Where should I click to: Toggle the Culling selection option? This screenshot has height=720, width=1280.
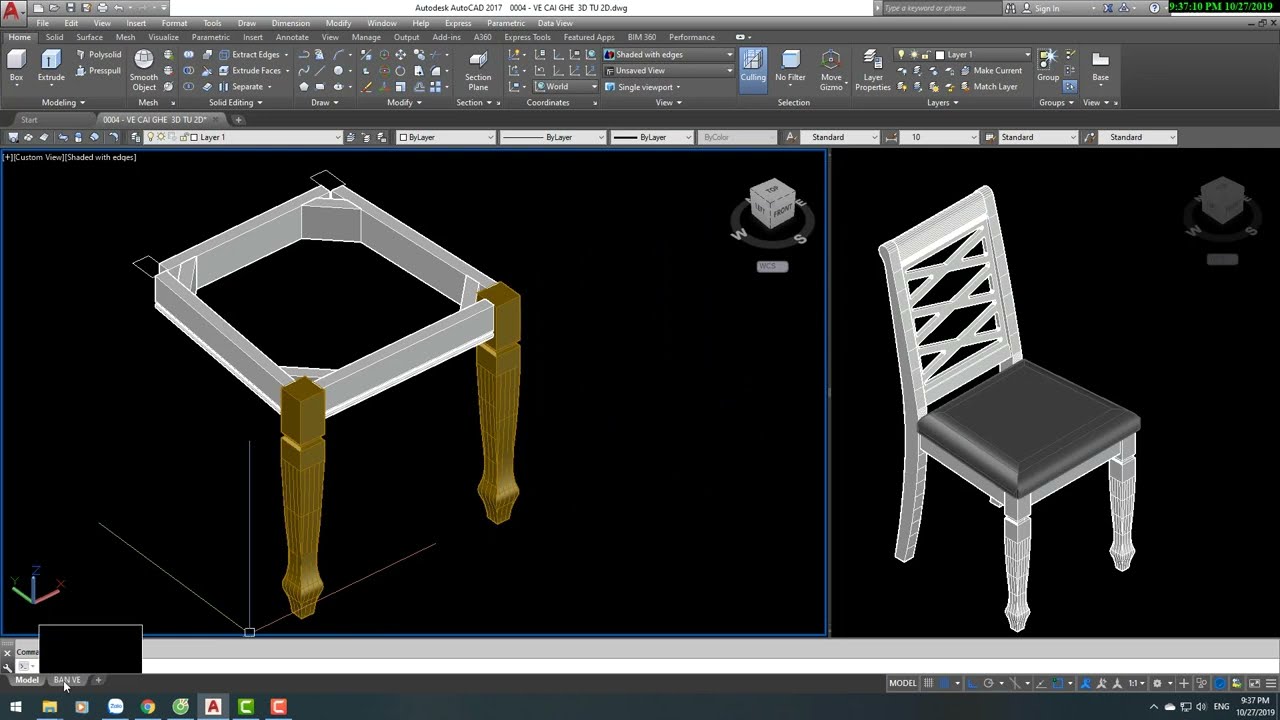point(753,66)
